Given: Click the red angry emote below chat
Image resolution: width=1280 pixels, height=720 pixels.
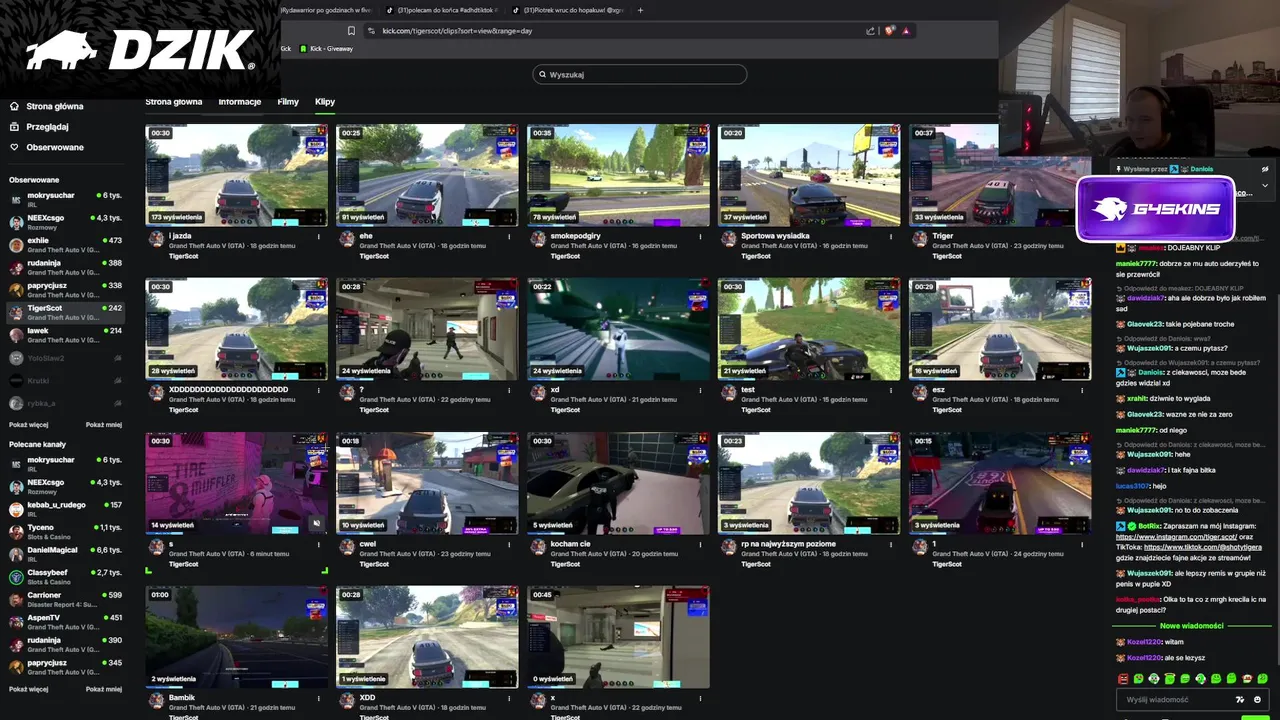Looking at the screenshot, I should (x=1123, y=679).
